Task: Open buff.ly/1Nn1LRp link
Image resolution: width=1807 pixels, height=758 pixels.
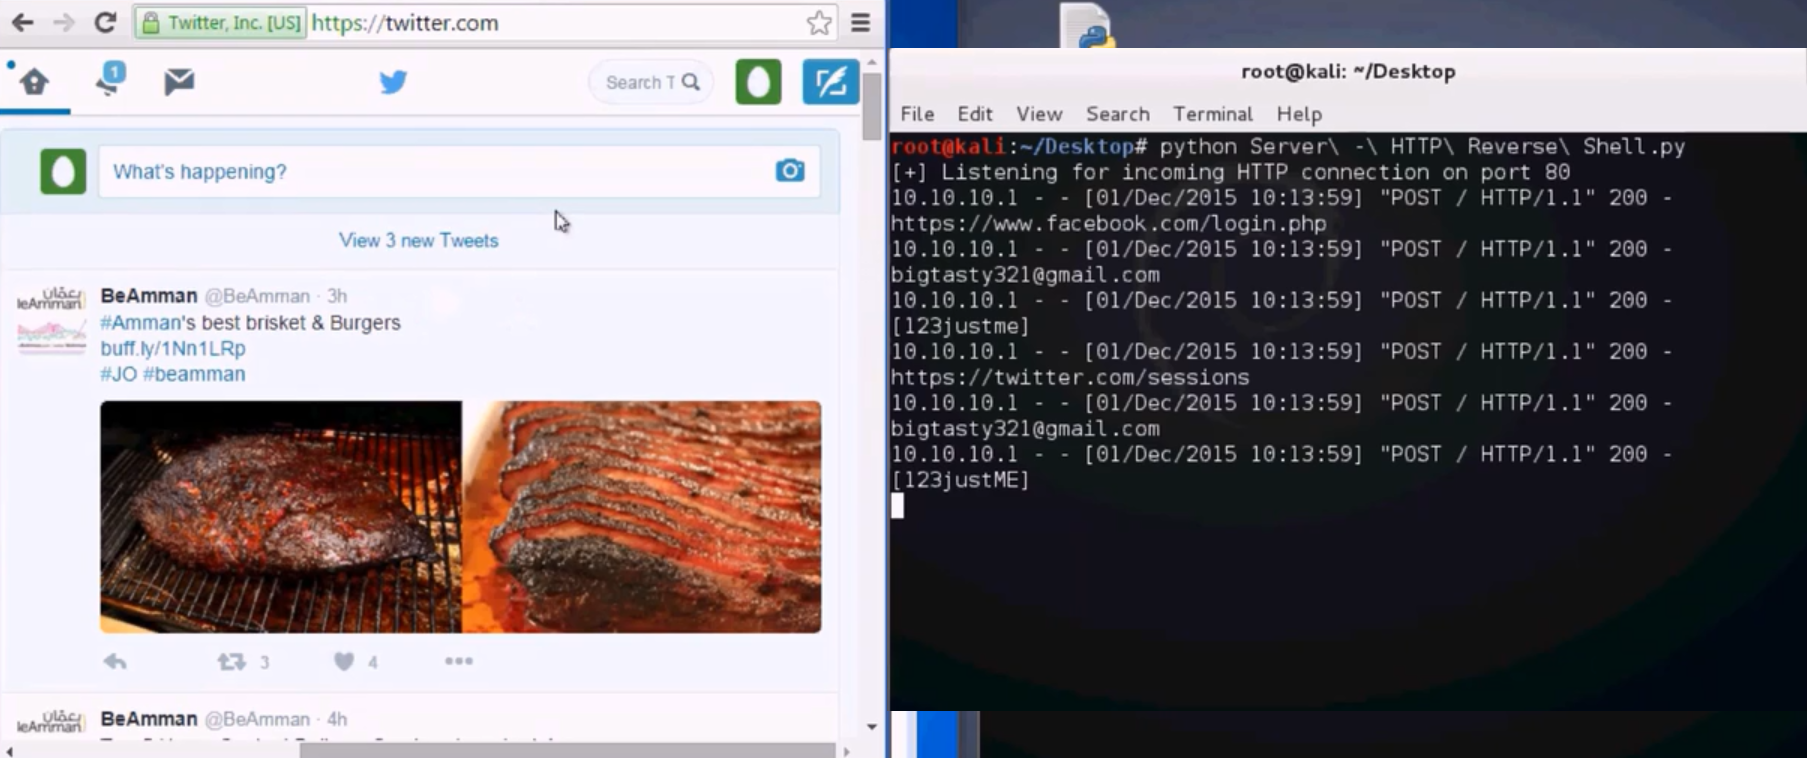Action: [173, 348]
